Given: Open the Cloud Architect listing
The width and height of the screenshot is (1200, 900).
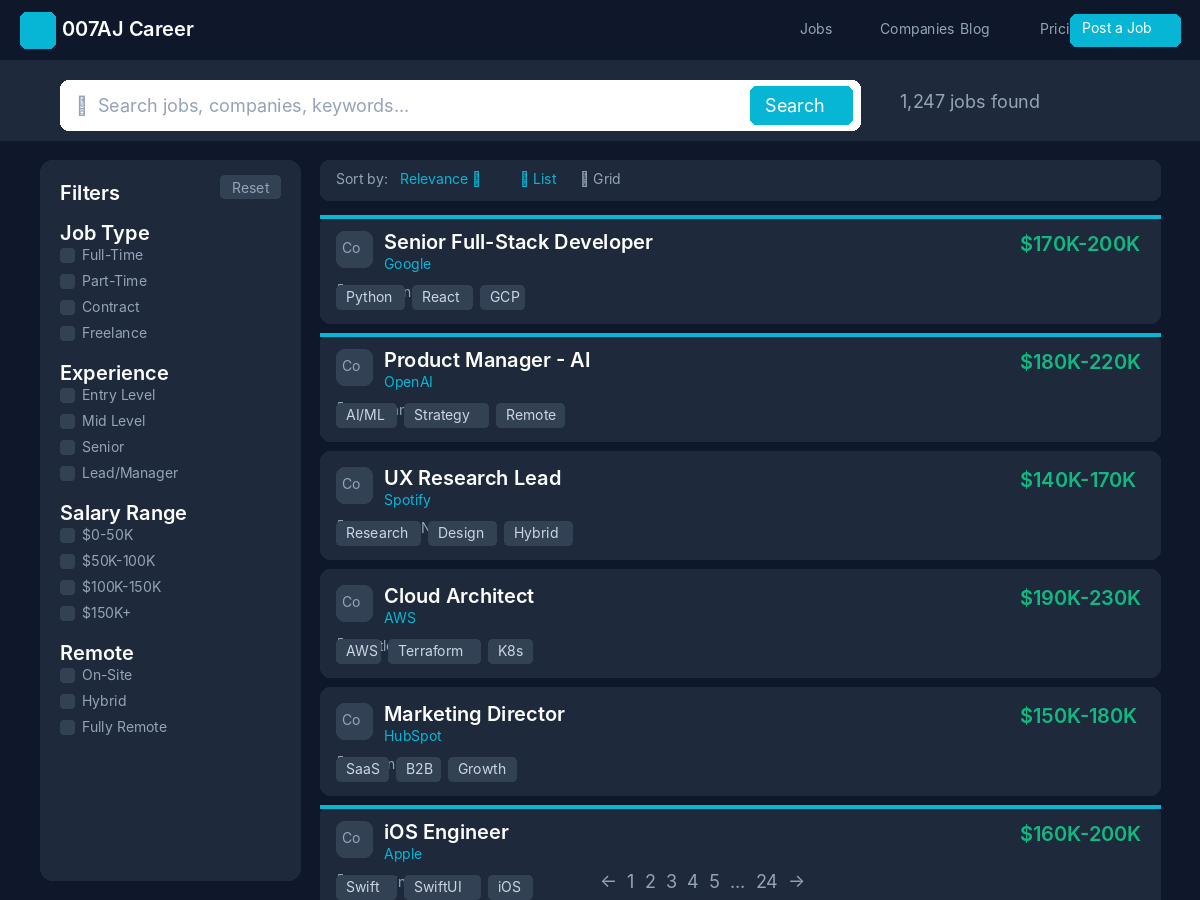Looking at the screenshot, I should 459,596.
